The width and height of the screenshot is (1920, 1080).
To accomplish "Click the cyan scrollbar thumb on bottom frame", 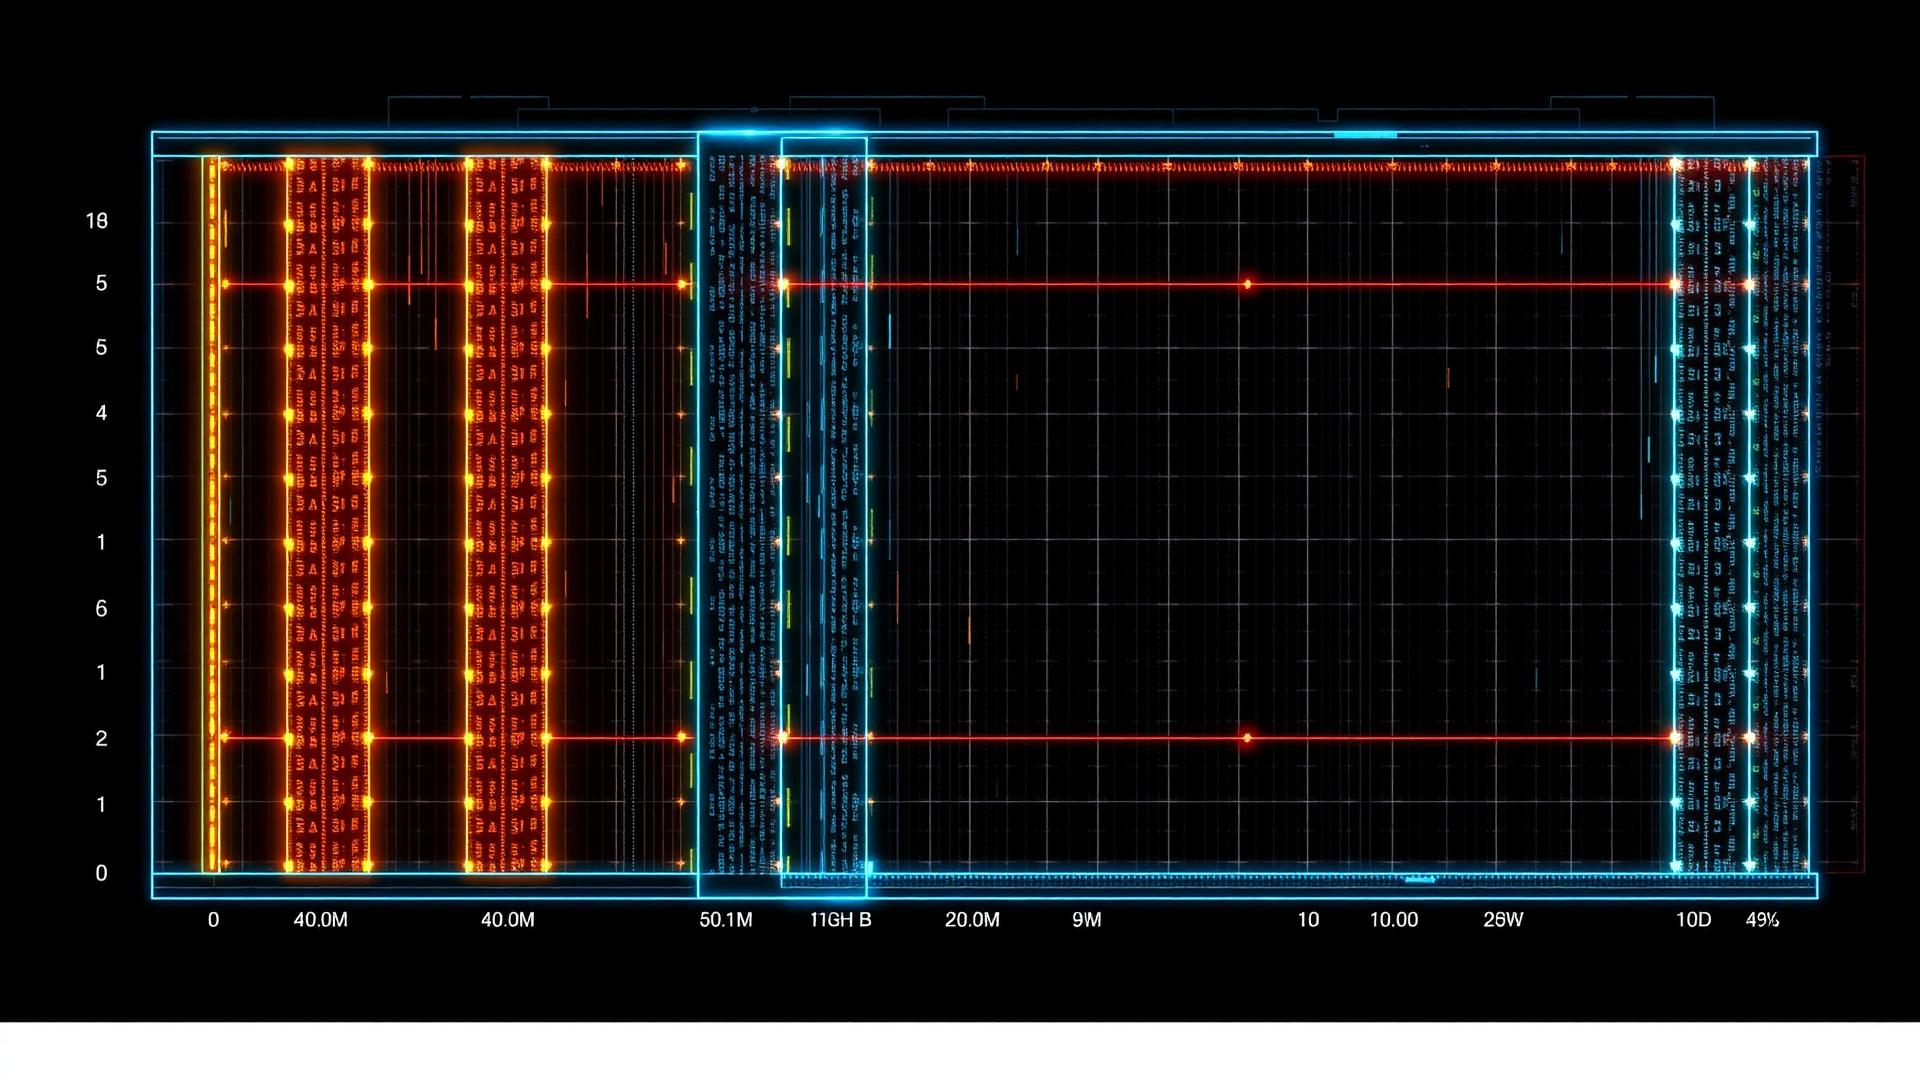I will click(1420, 880).
